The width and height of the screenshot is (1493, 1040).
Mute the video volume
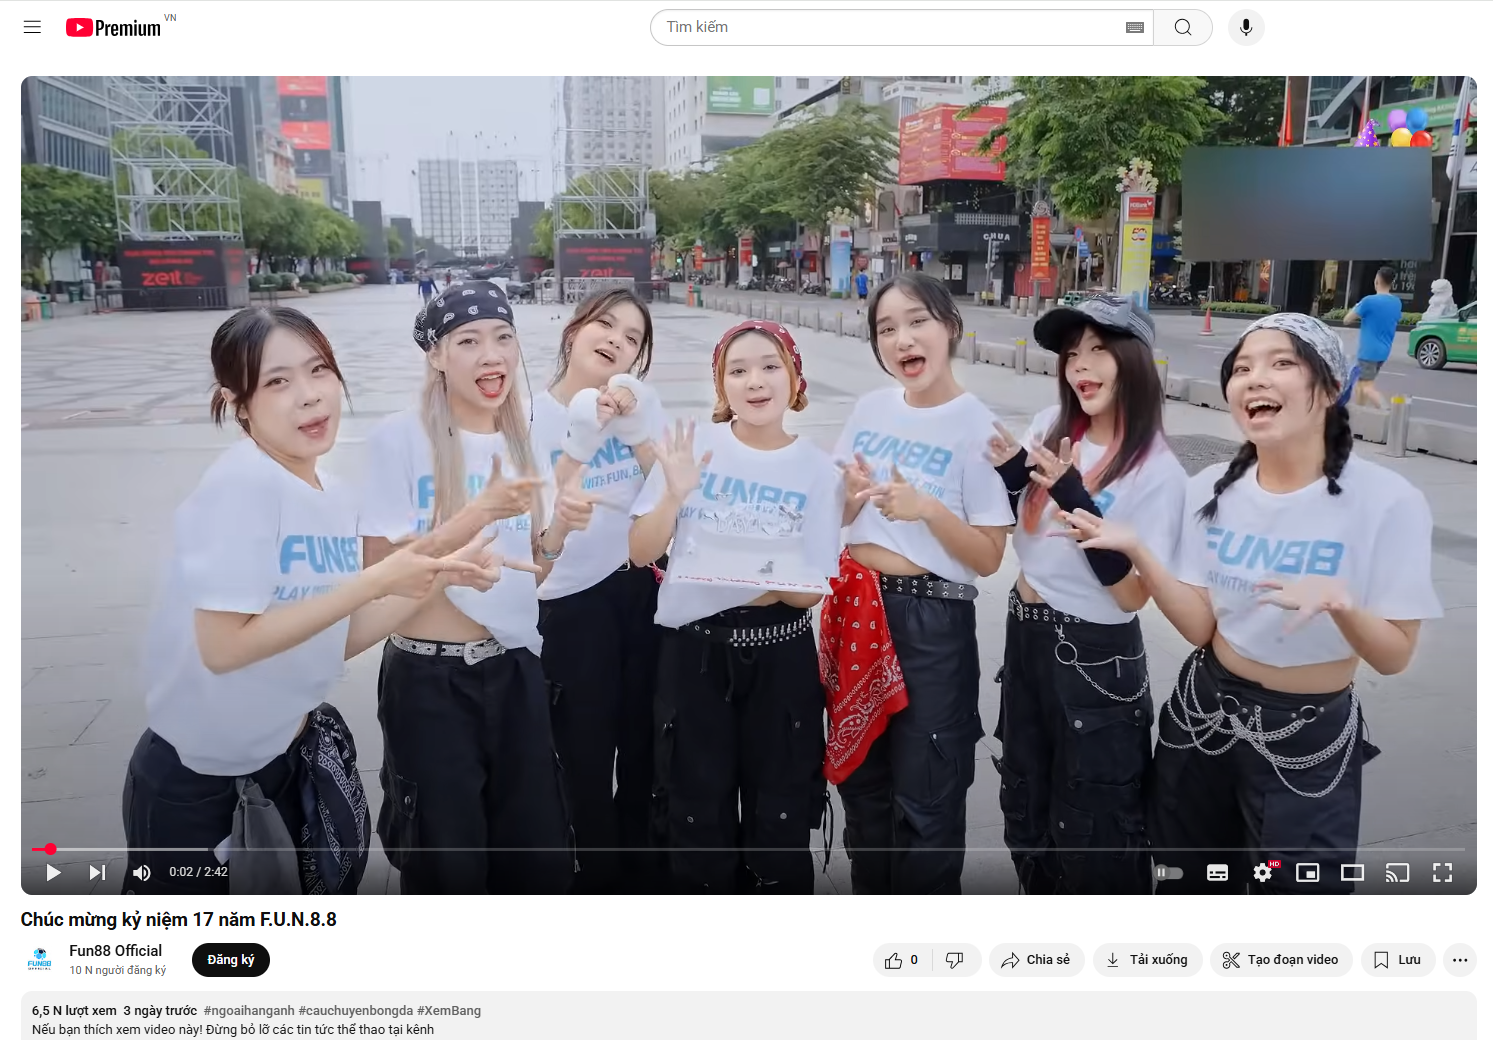(x=142, y=872)
